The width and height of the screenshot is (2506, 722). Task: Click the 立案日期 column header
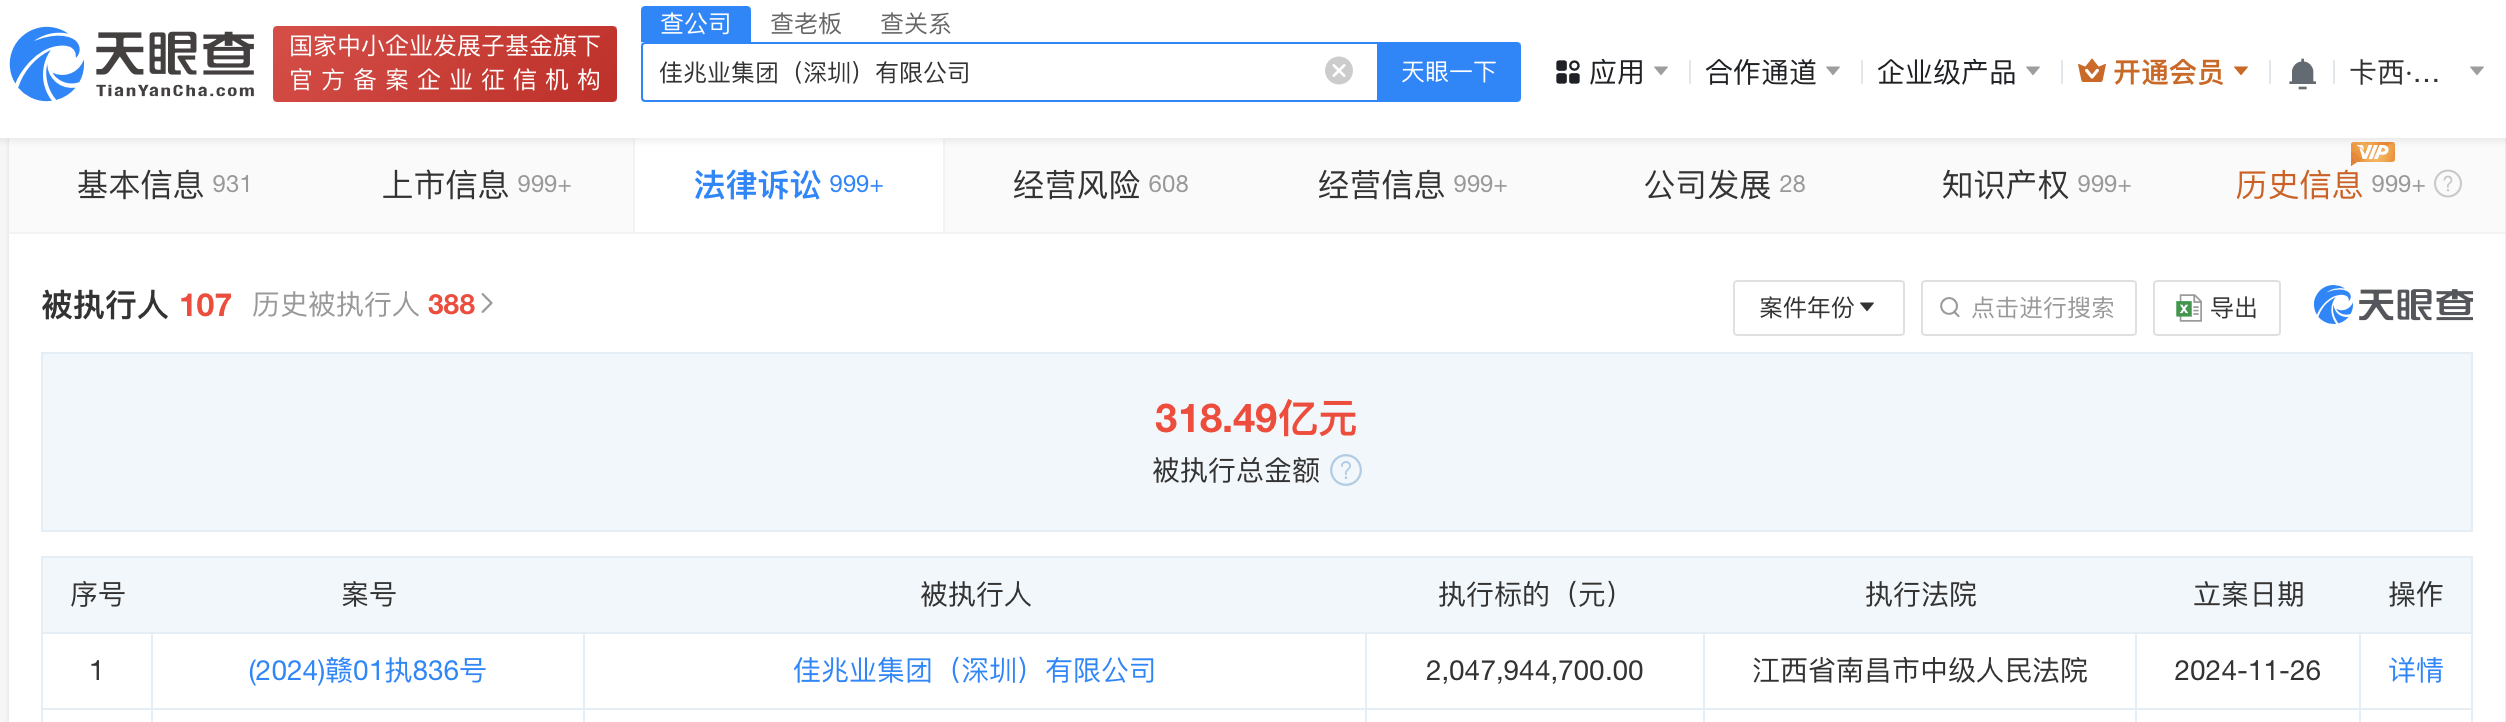coord(2248,595)
